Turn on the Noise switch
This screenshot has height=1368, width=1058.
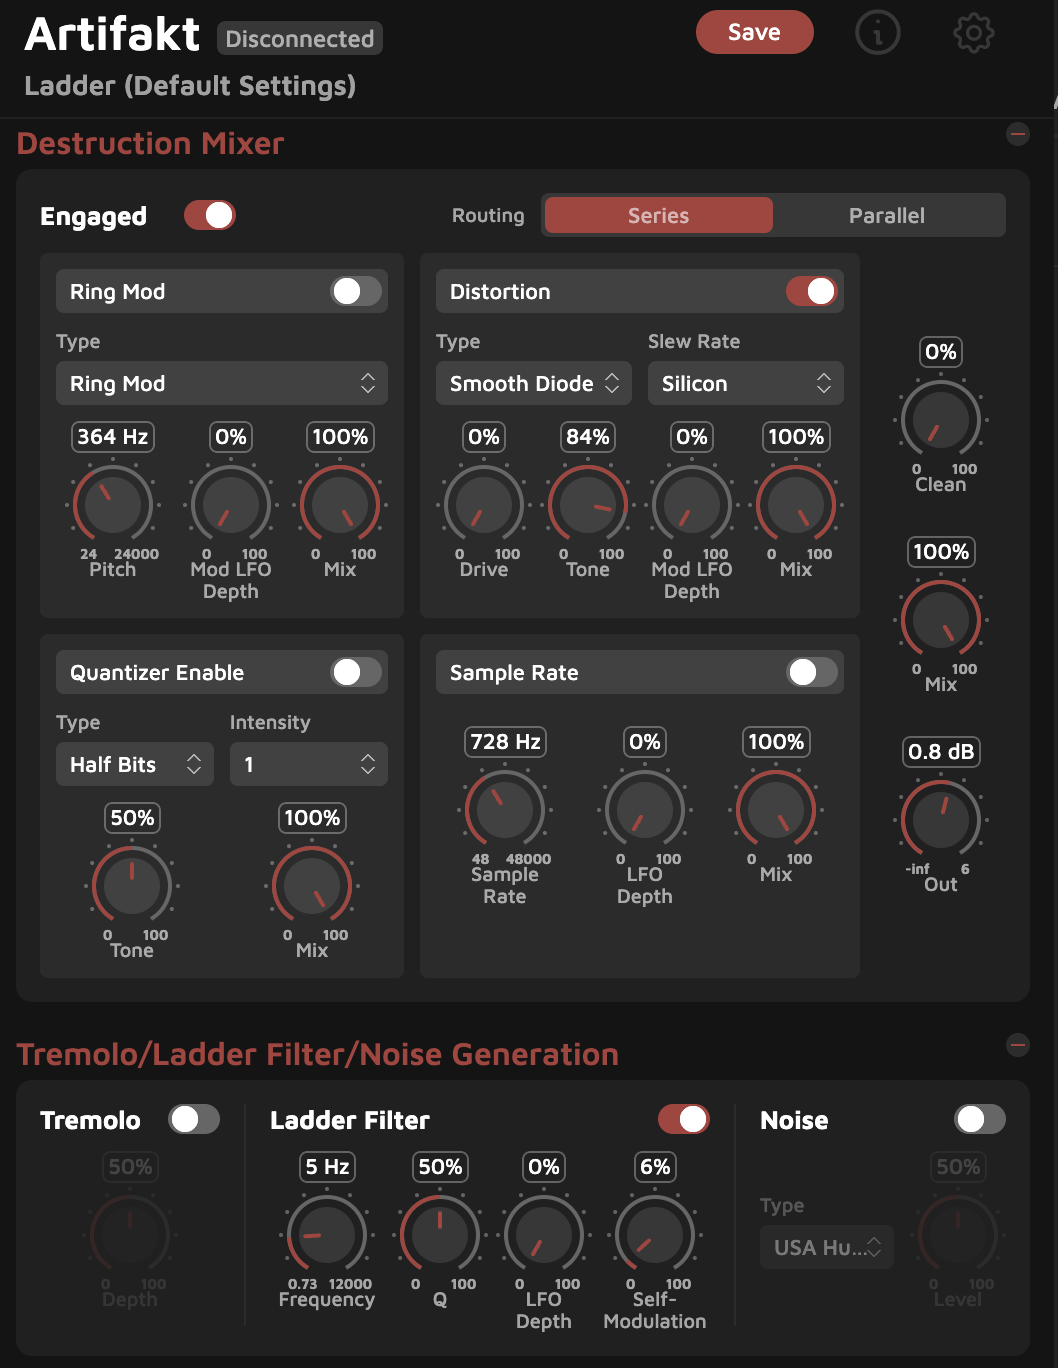(980, 1119)
